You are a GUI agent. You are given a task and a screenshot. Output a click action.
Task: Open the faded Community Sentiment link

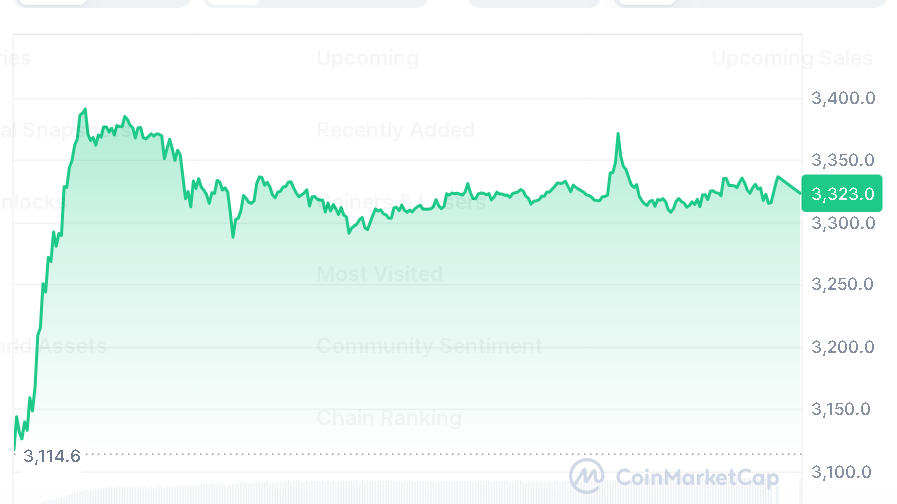pyautogui.click(x=429, y=346)
